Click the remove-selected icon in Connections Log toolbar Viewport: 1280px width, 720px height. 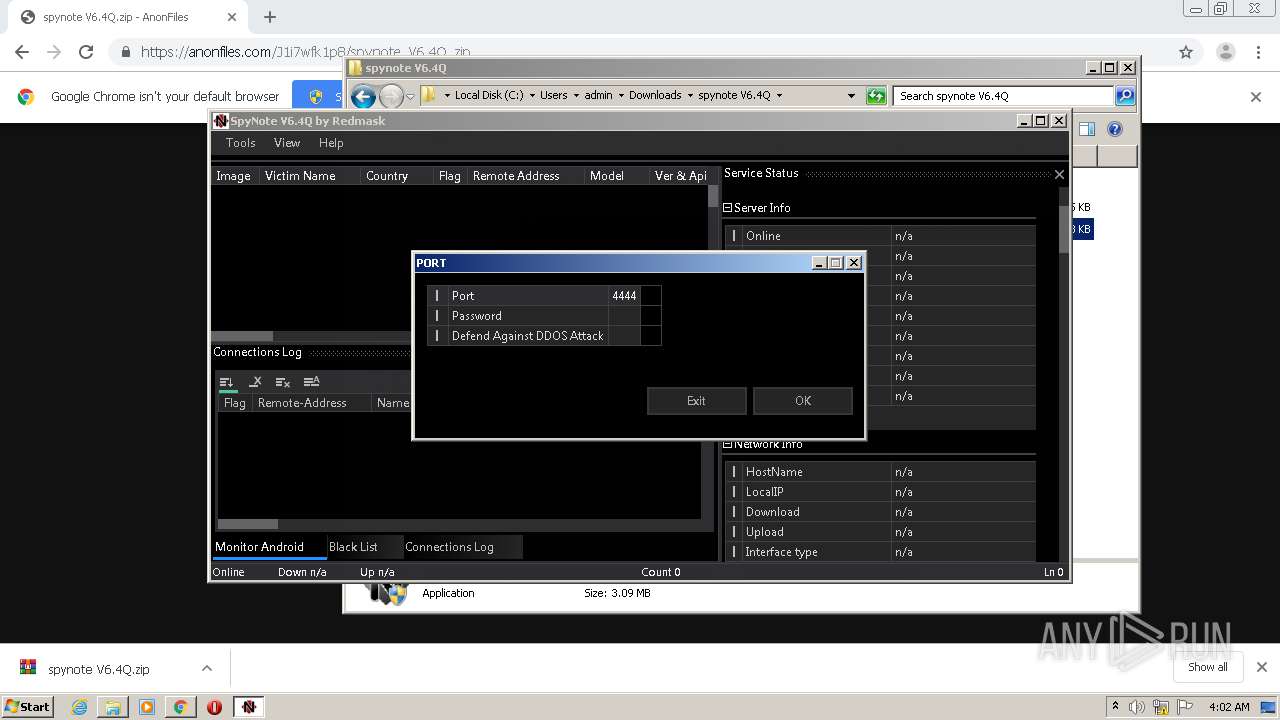255,382
